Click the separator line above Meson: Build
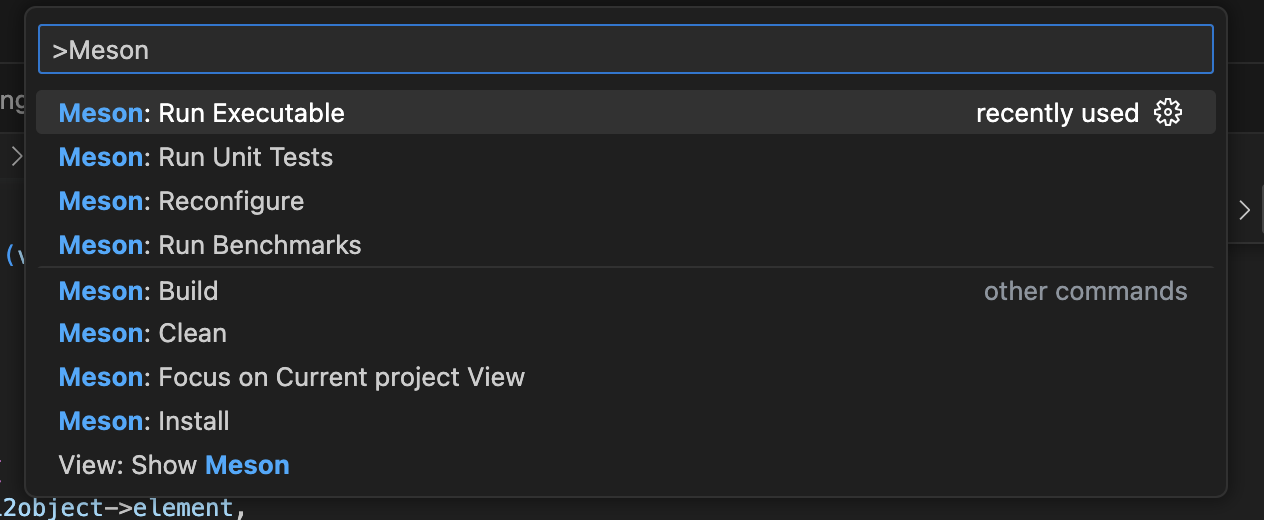 625,268
